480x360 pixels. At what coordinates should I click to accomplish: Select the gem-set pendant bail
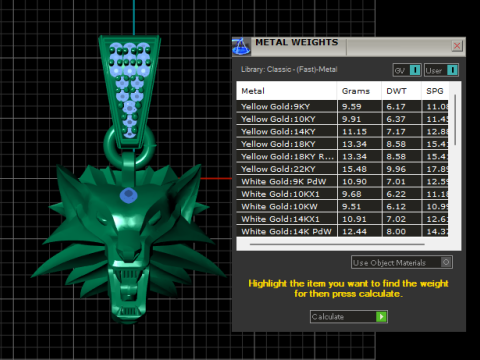pyautogui.click(x=130, y=92)
